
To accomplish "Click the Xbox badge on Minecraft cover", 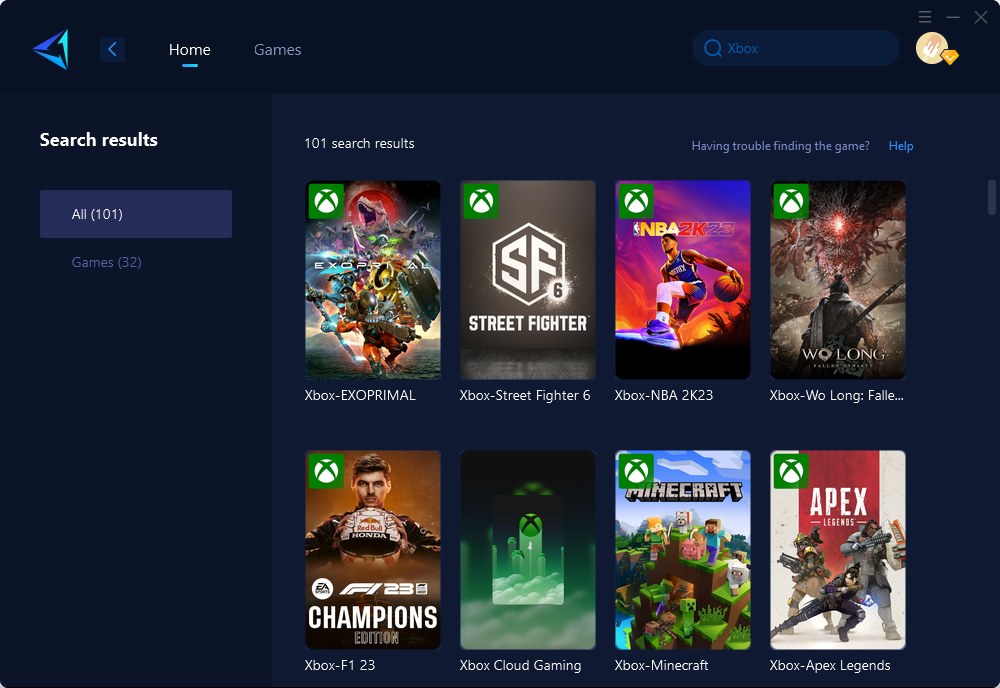I will pos(636,471).
